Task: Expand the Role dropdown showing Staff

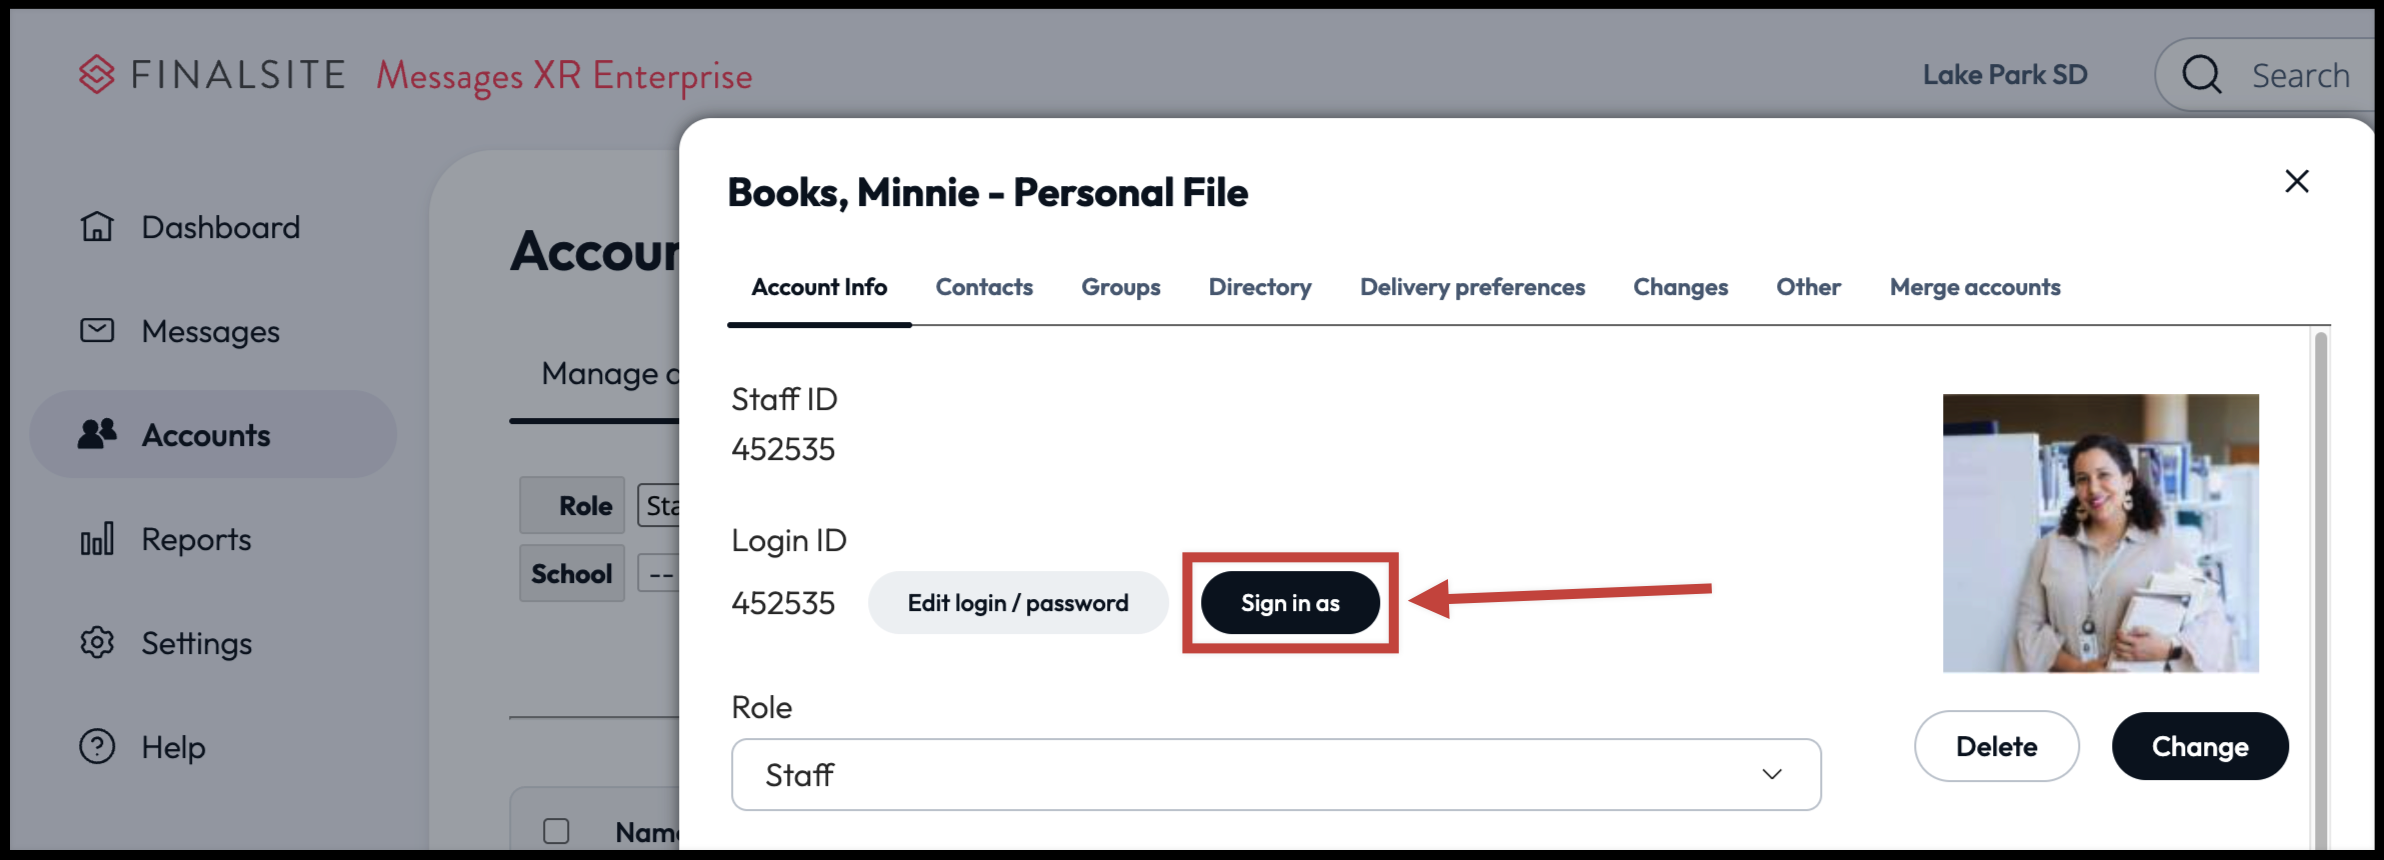Action: [x=1275, y=775]
